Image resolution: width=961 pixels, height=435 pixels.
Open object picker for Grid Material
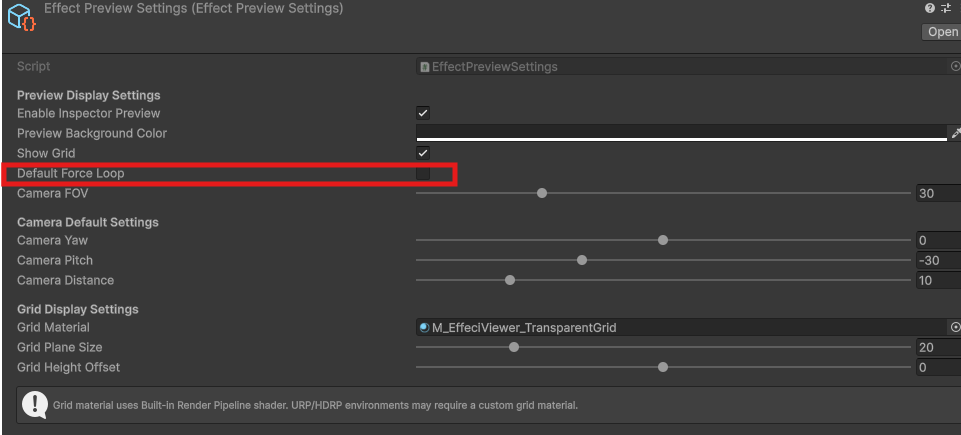[954, 327]
